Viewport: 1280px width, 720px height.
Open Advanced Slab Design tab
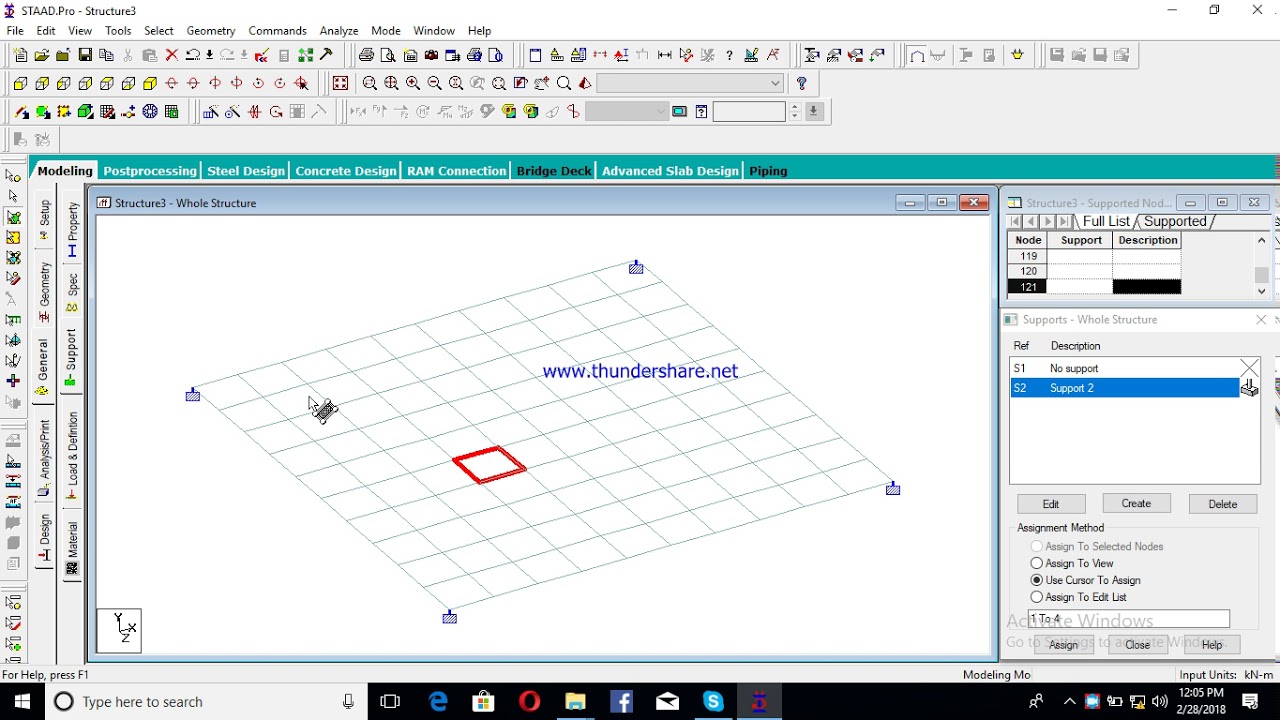(x=670, y=171)
